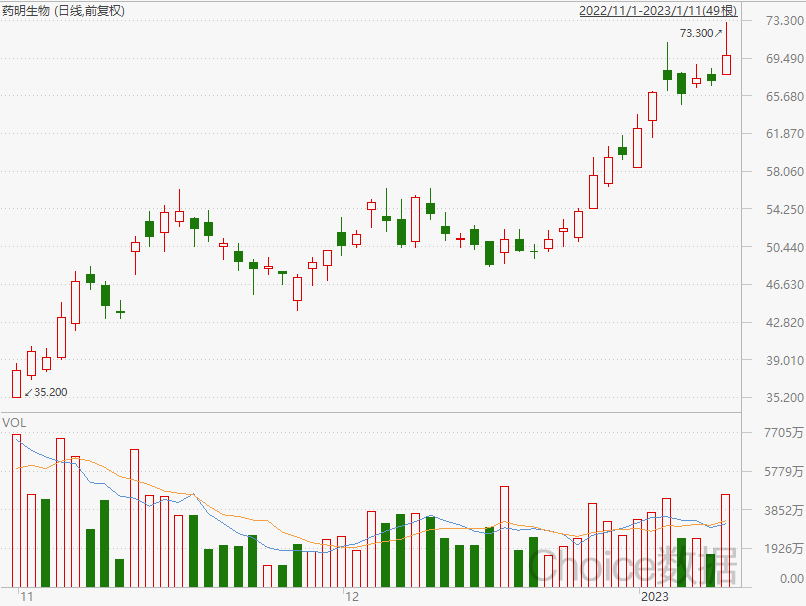Click the 2023 year marker on time axis

pyautogui.click(x=655, y=597)
